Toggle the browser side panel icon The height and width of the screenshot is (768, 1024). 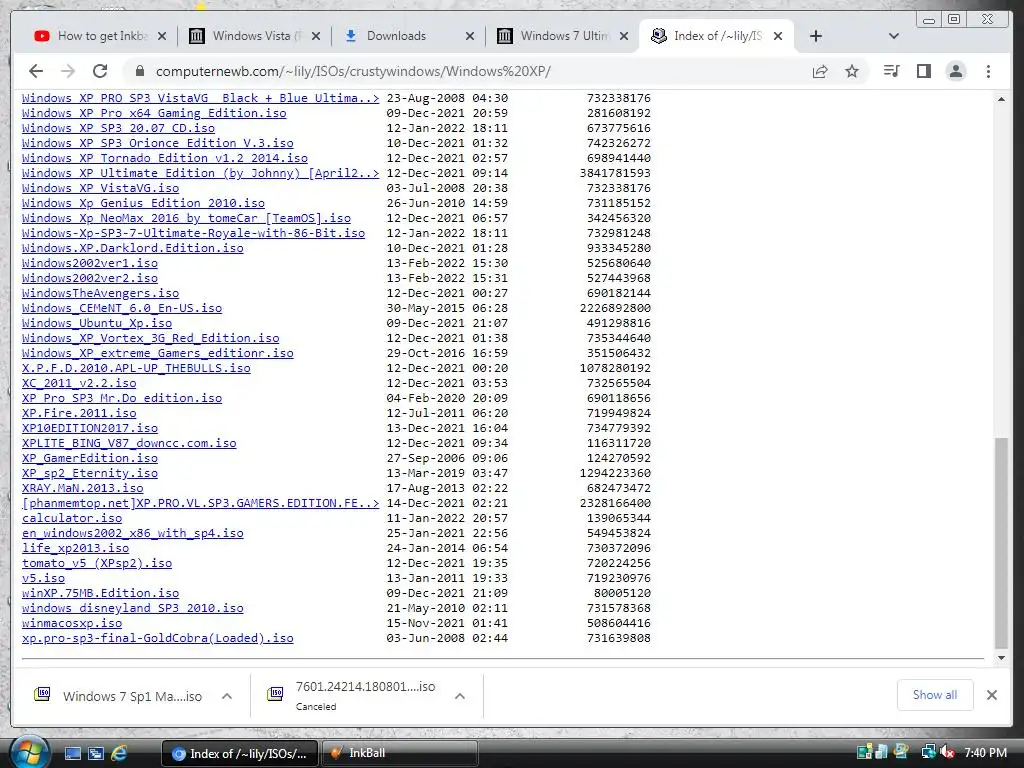coord(923,71)
